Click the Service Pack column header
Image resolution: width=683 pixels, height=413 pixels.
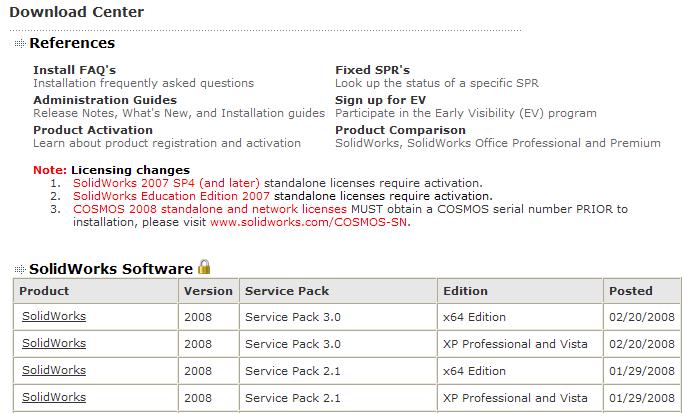click(287, 291)
